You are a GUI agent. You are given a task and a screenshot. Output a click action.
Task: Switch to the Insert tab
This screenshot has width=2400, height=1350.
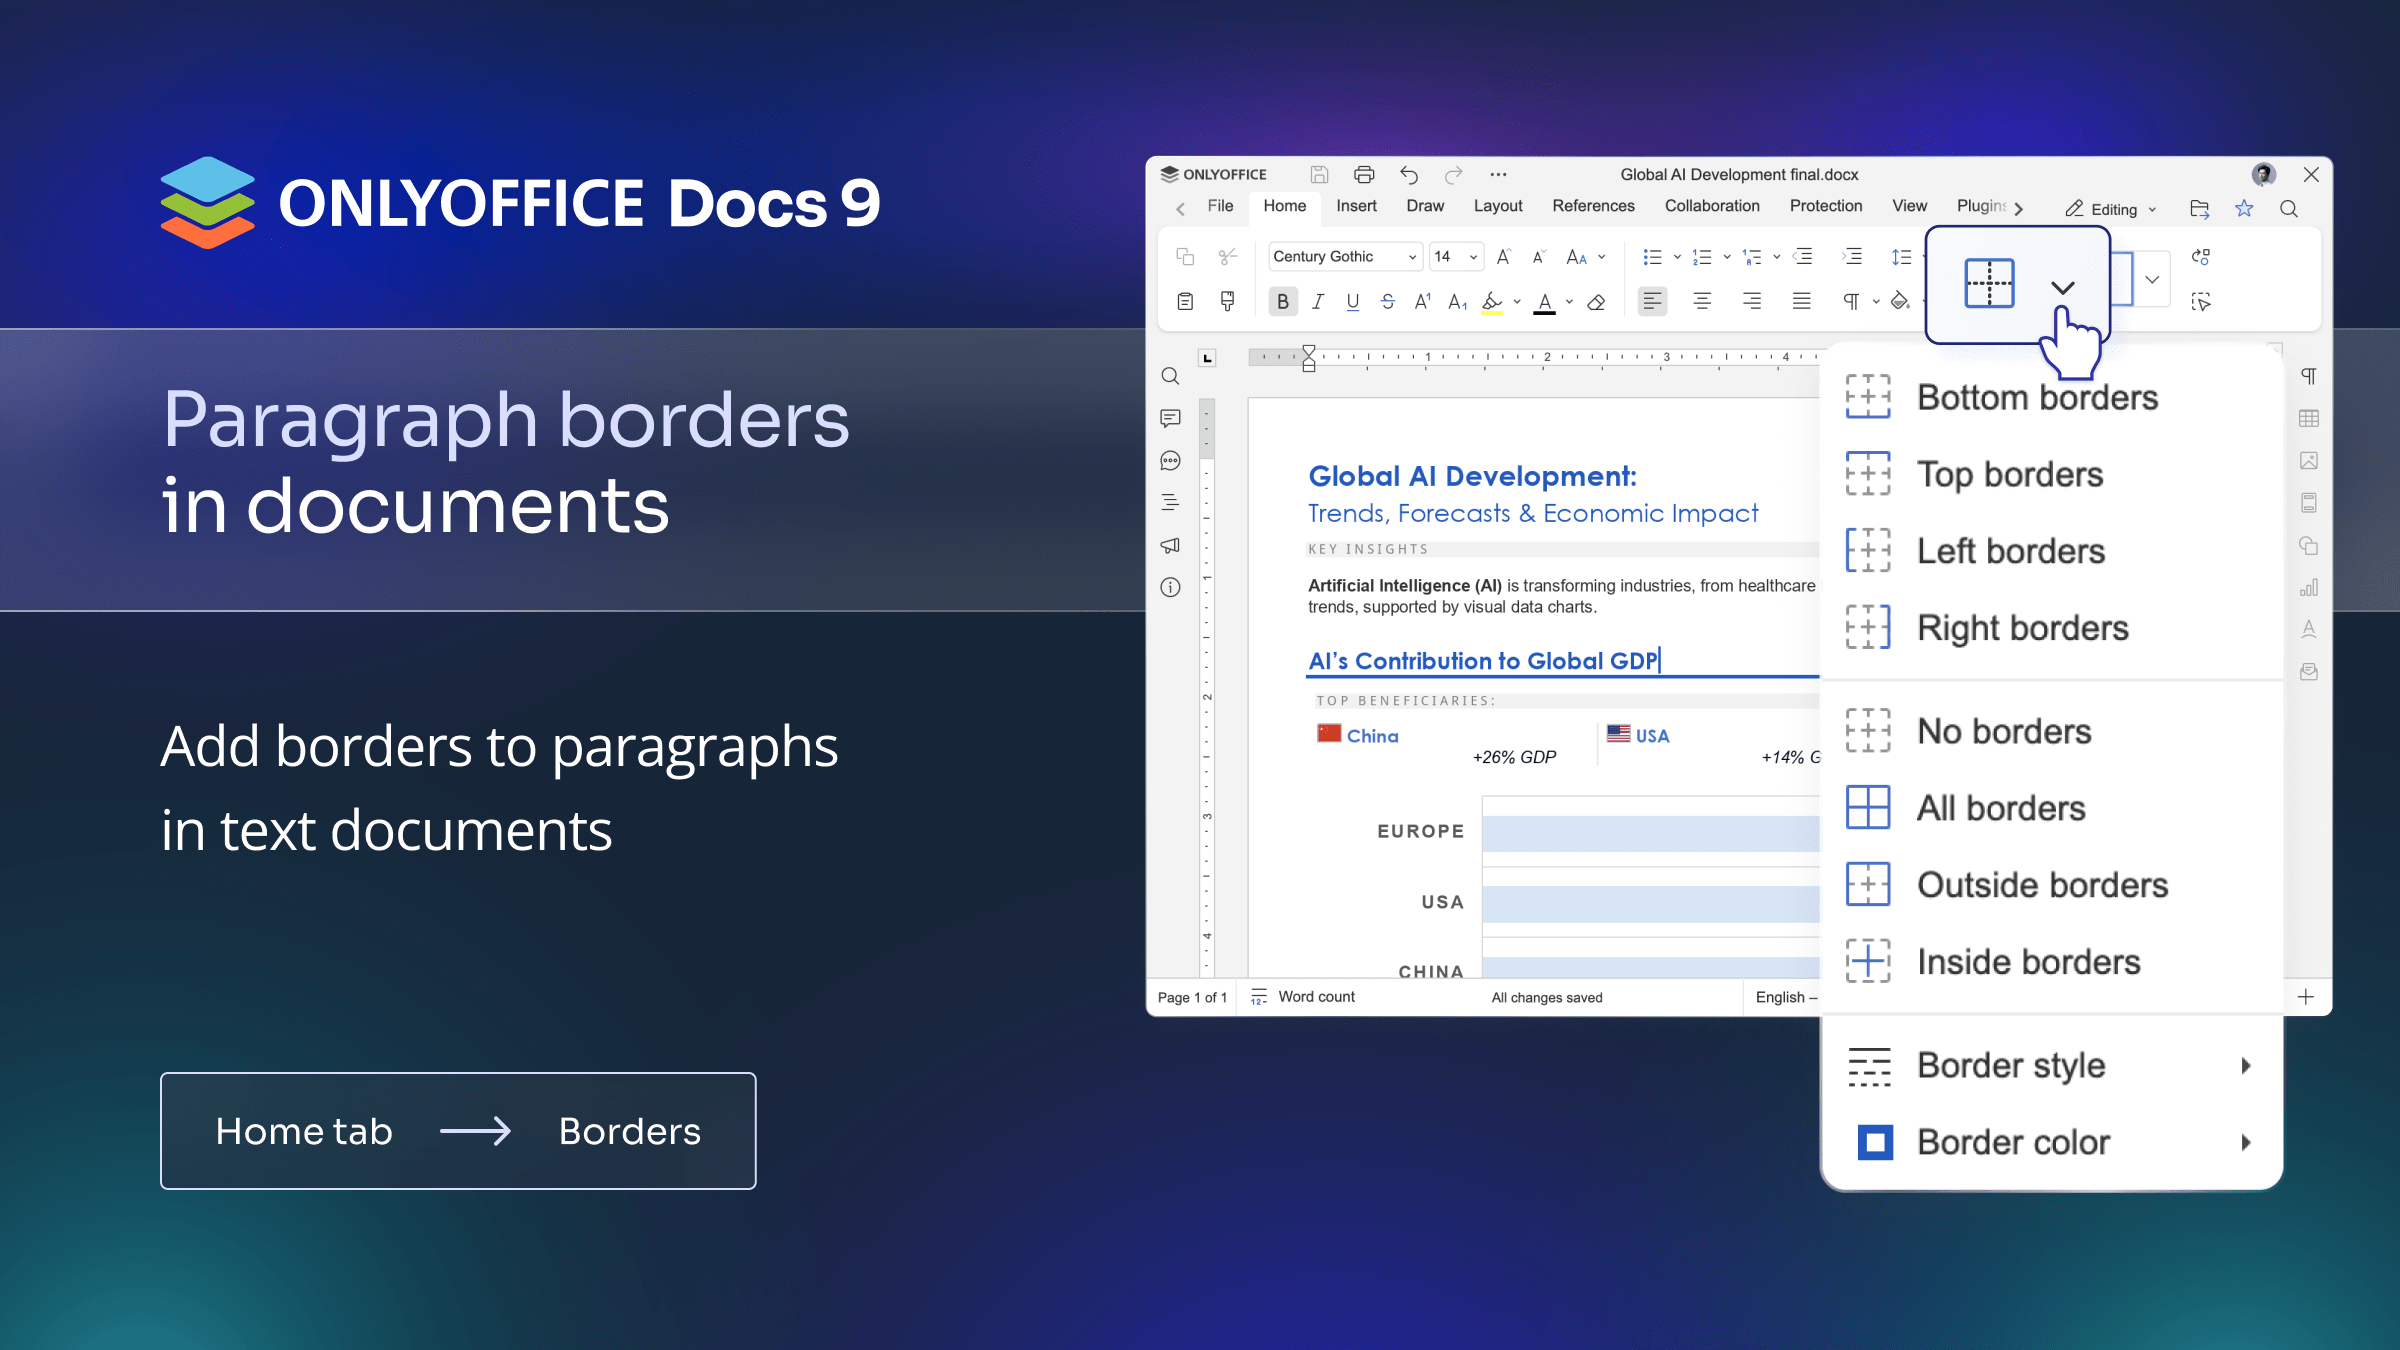[1356, 206]
